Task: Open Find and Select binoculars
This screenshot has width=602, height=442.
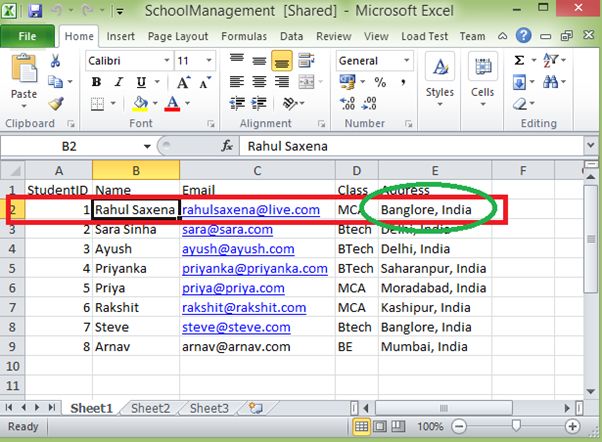Action: point(551,82)
